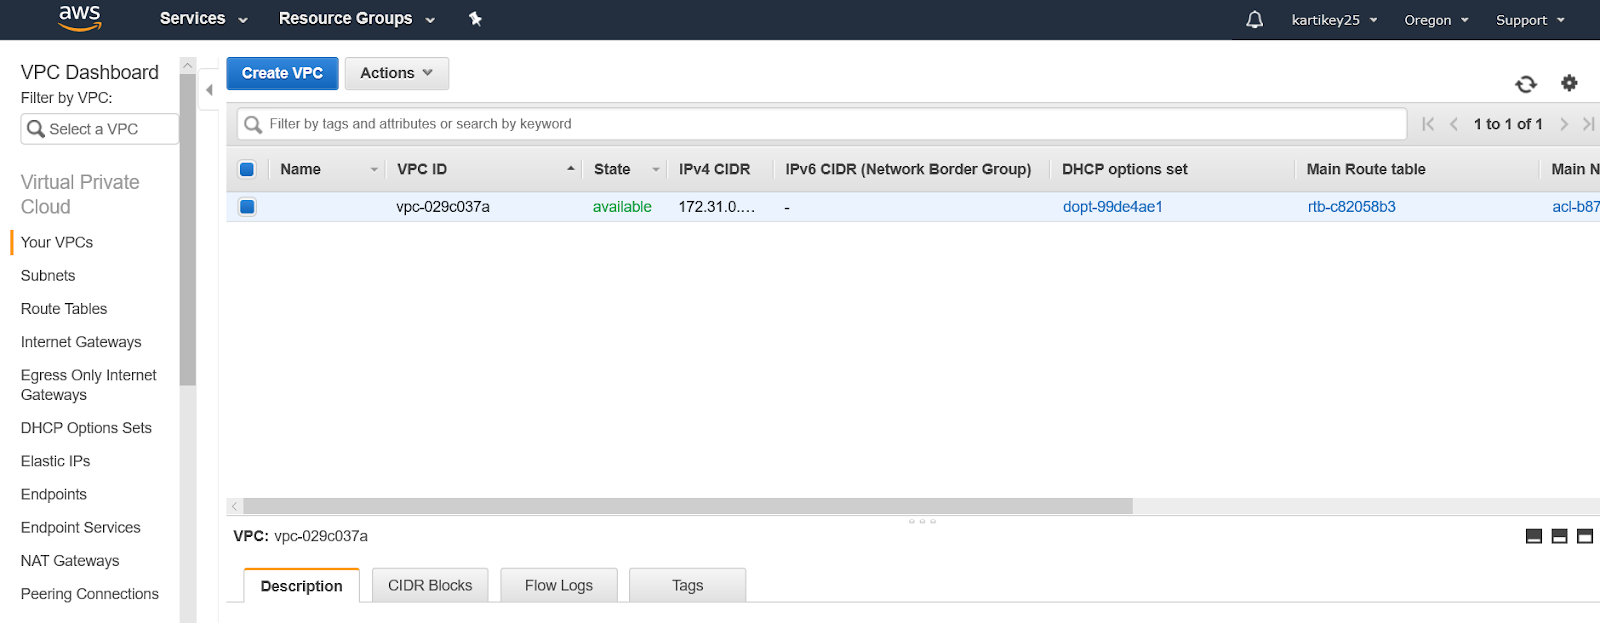Image resolution: width=1600 pixels, height=623 pixels.
Task: Toggle checkbox for vpc-029c037a row
Action: pyautogui.click(x=247, y=207)
